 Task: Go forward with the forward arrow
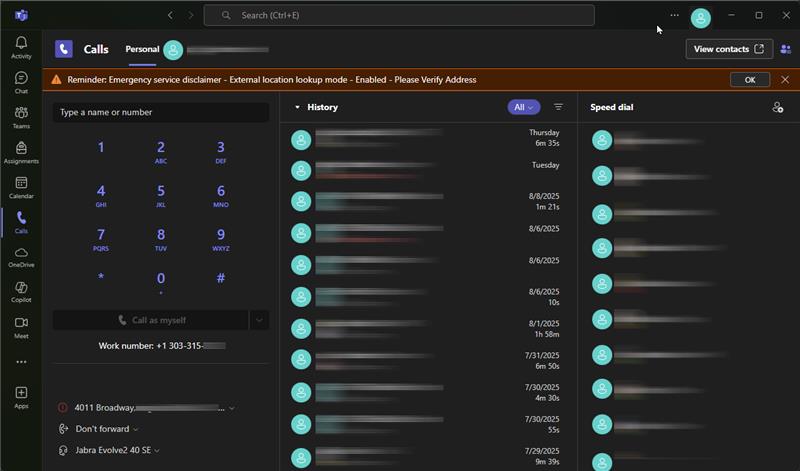(x=191, y=15)
